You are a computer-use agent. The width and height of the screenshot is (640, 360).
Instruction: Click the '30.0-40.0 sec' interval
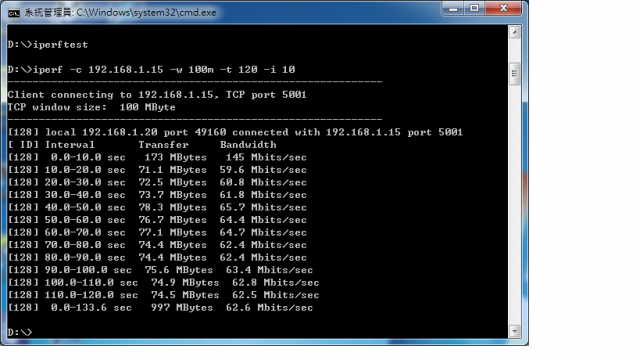85,195
